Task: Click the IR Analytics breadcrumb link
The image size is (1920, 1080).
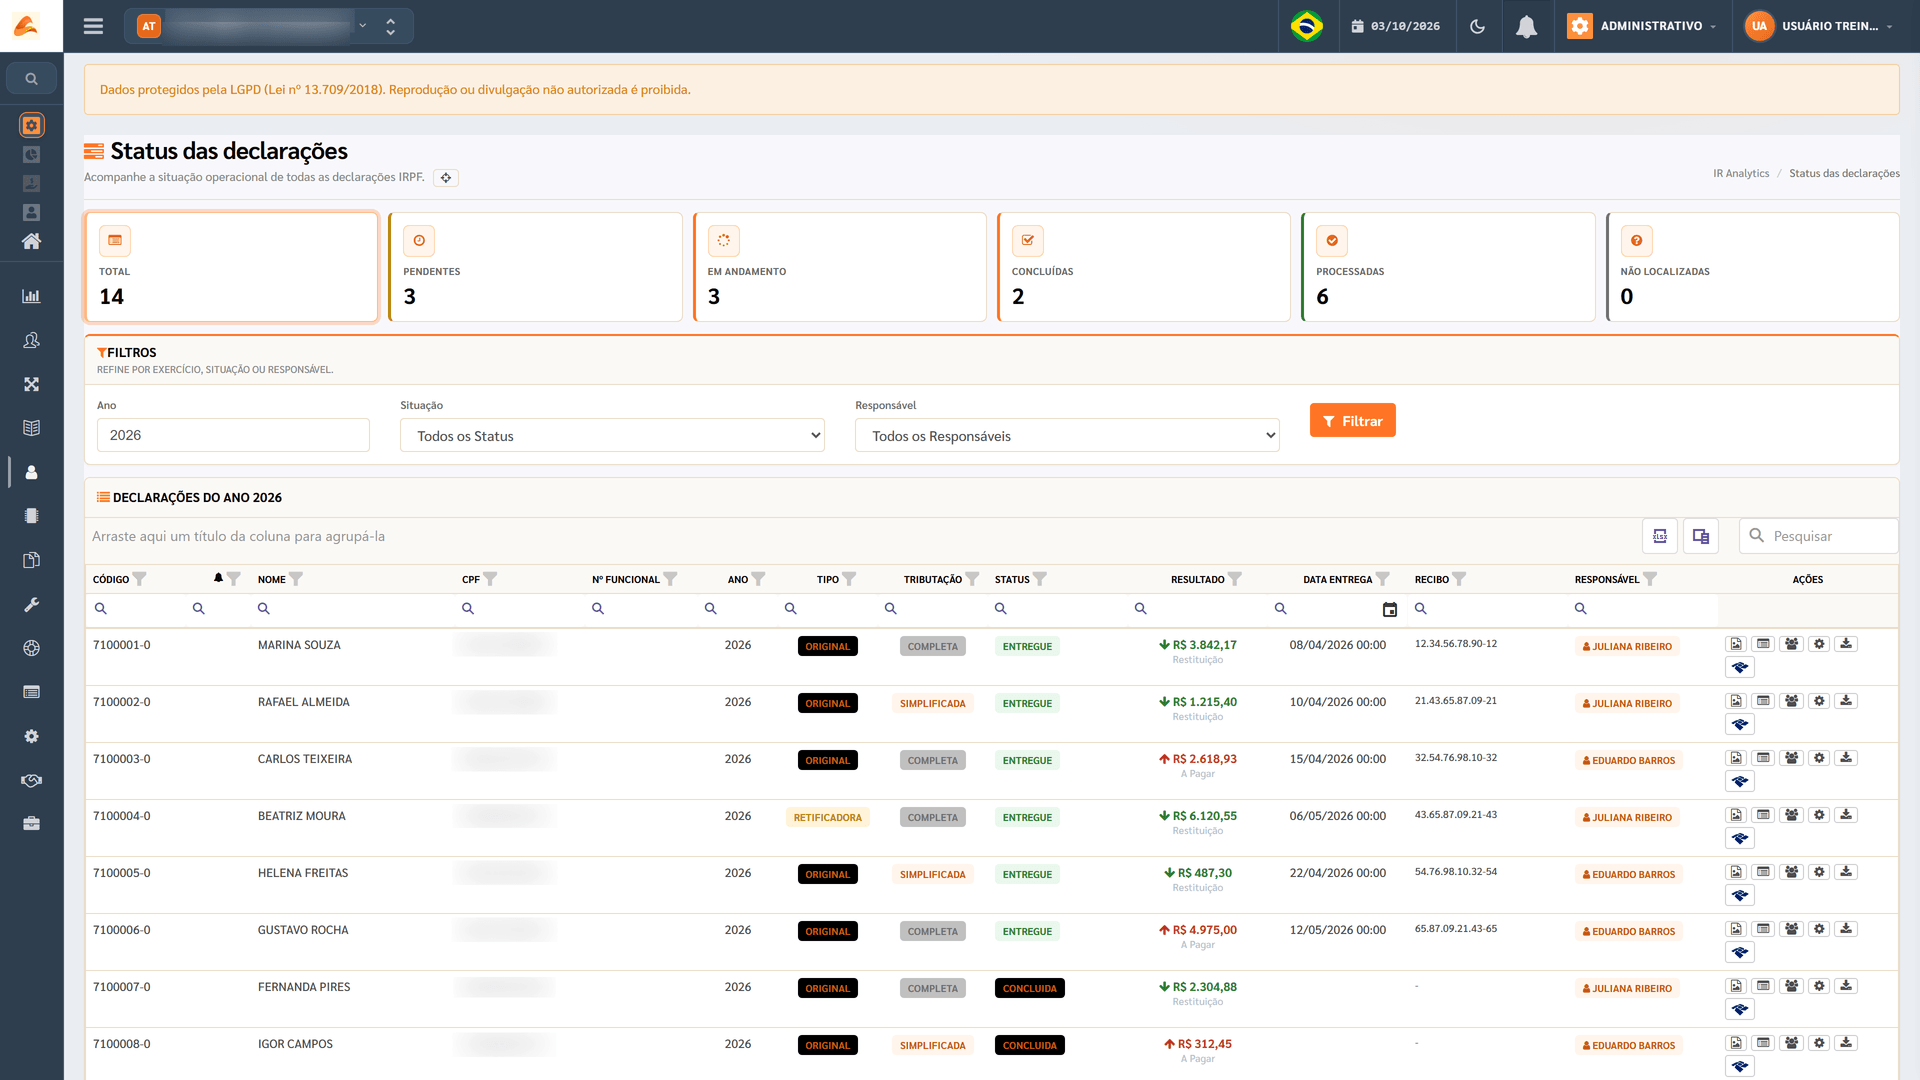Action: pos(1741,173)
